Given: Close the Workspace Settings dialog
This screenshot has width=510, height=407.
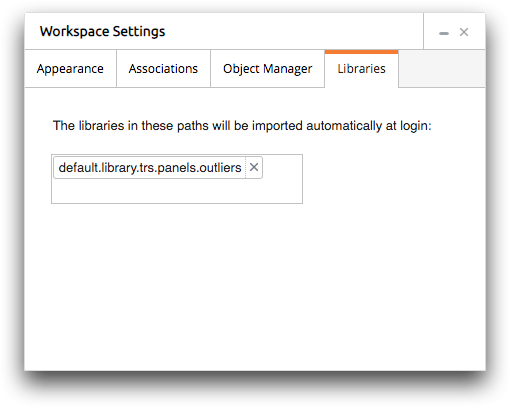Looking at the screenshot, I should pos(464,32).
